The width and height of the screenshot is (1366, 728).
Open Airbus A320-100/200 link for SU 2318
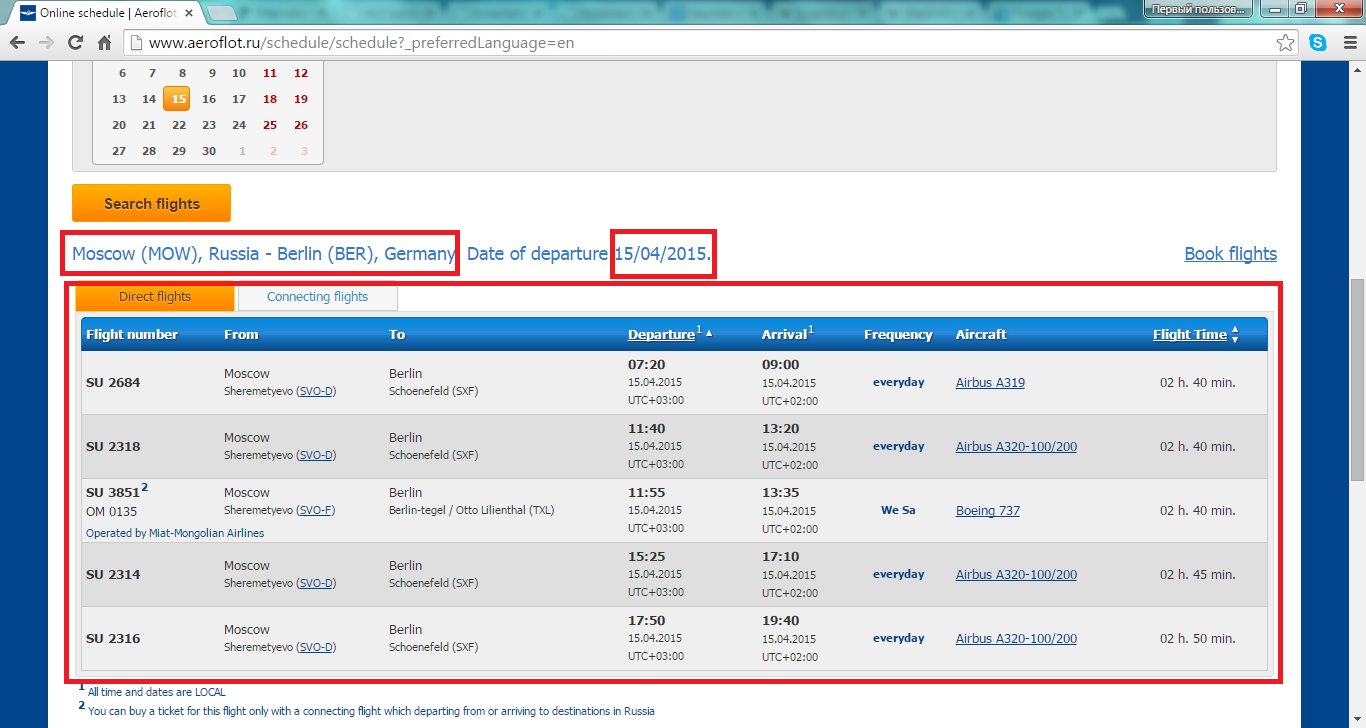[x=1016, y=446]
